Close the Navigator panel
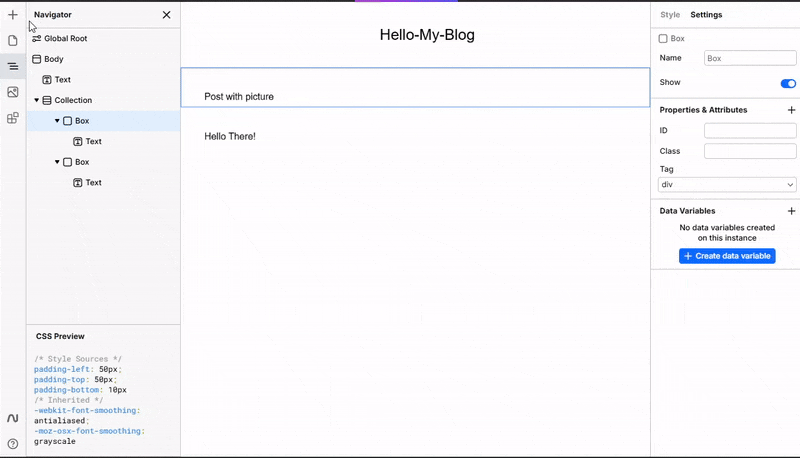The image size is (800, 458). [x=166, y=15]
